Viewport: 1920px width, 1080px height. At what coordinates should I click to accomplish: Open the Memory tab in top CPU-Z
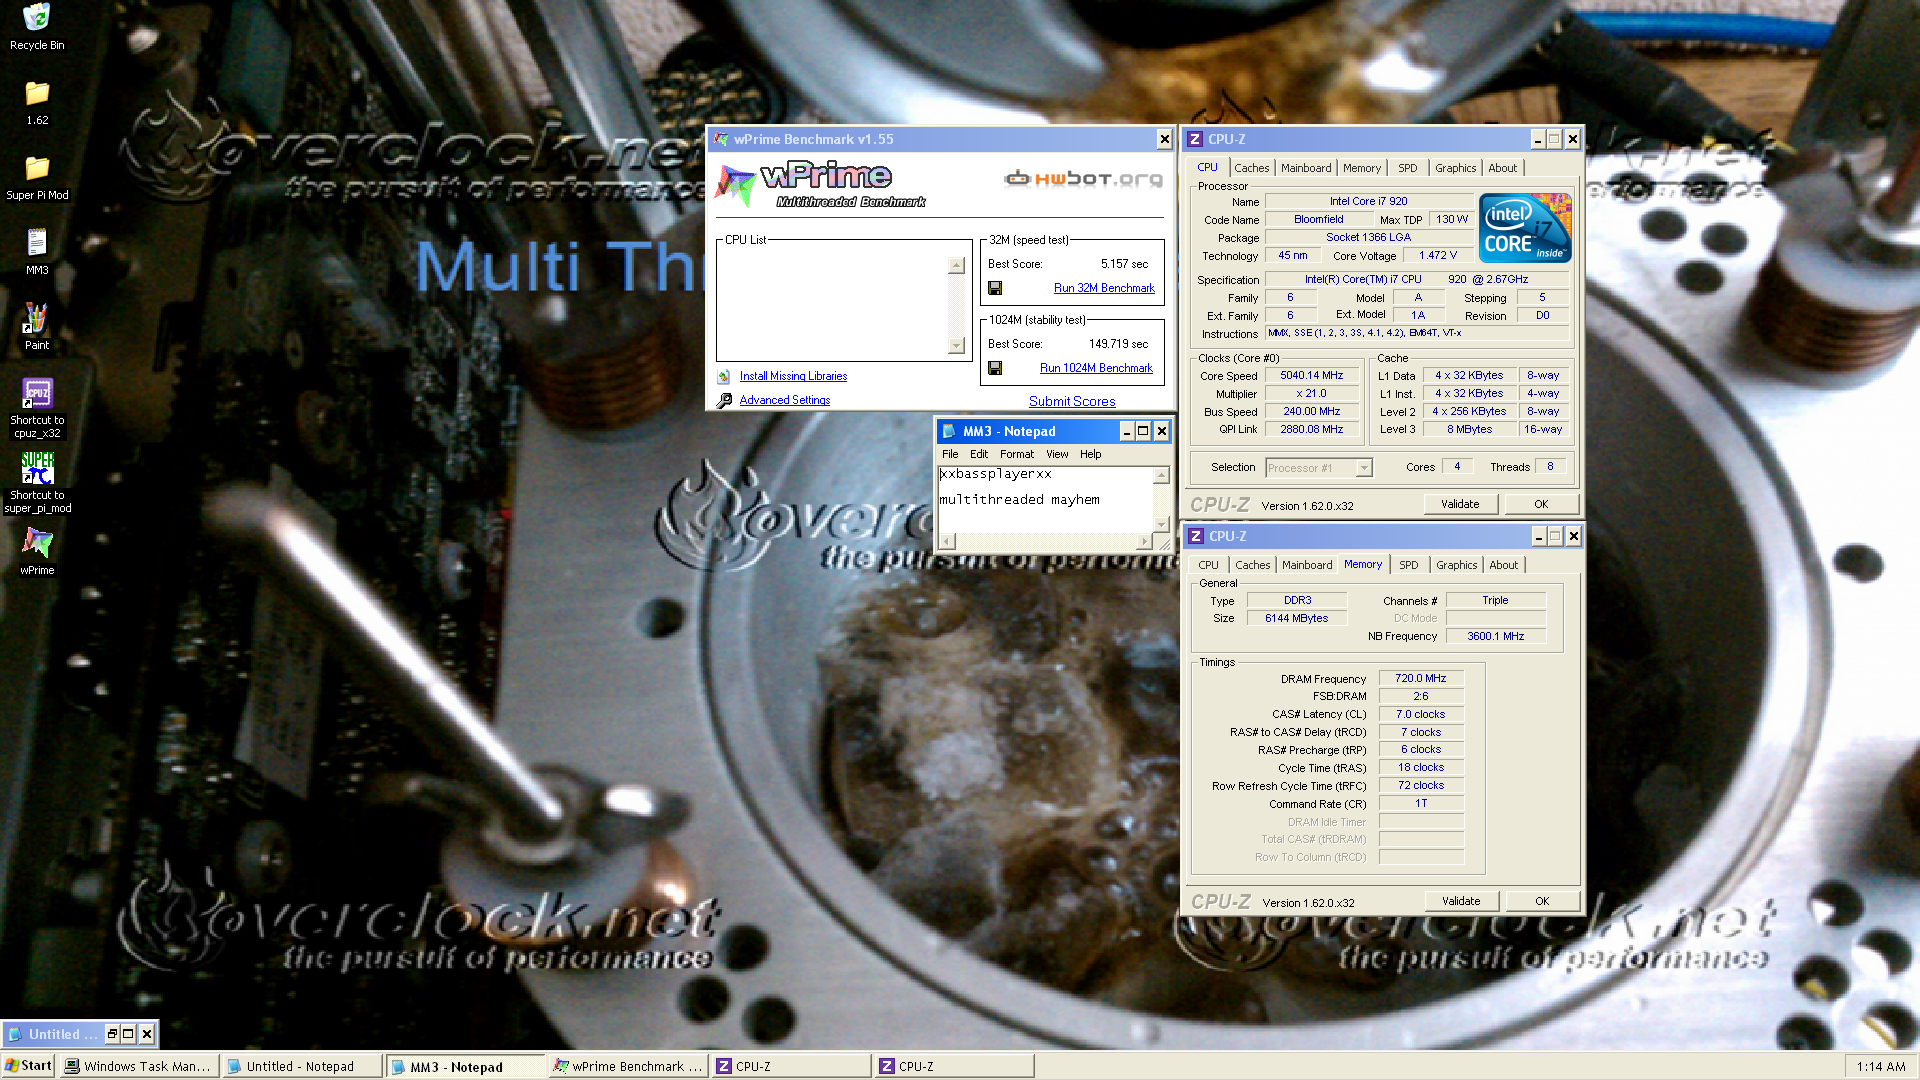tap(1361, 168)
